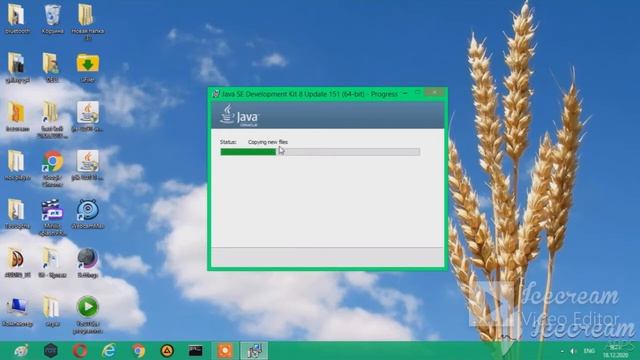Click the Java logo in installer banner

click(239, 116)
